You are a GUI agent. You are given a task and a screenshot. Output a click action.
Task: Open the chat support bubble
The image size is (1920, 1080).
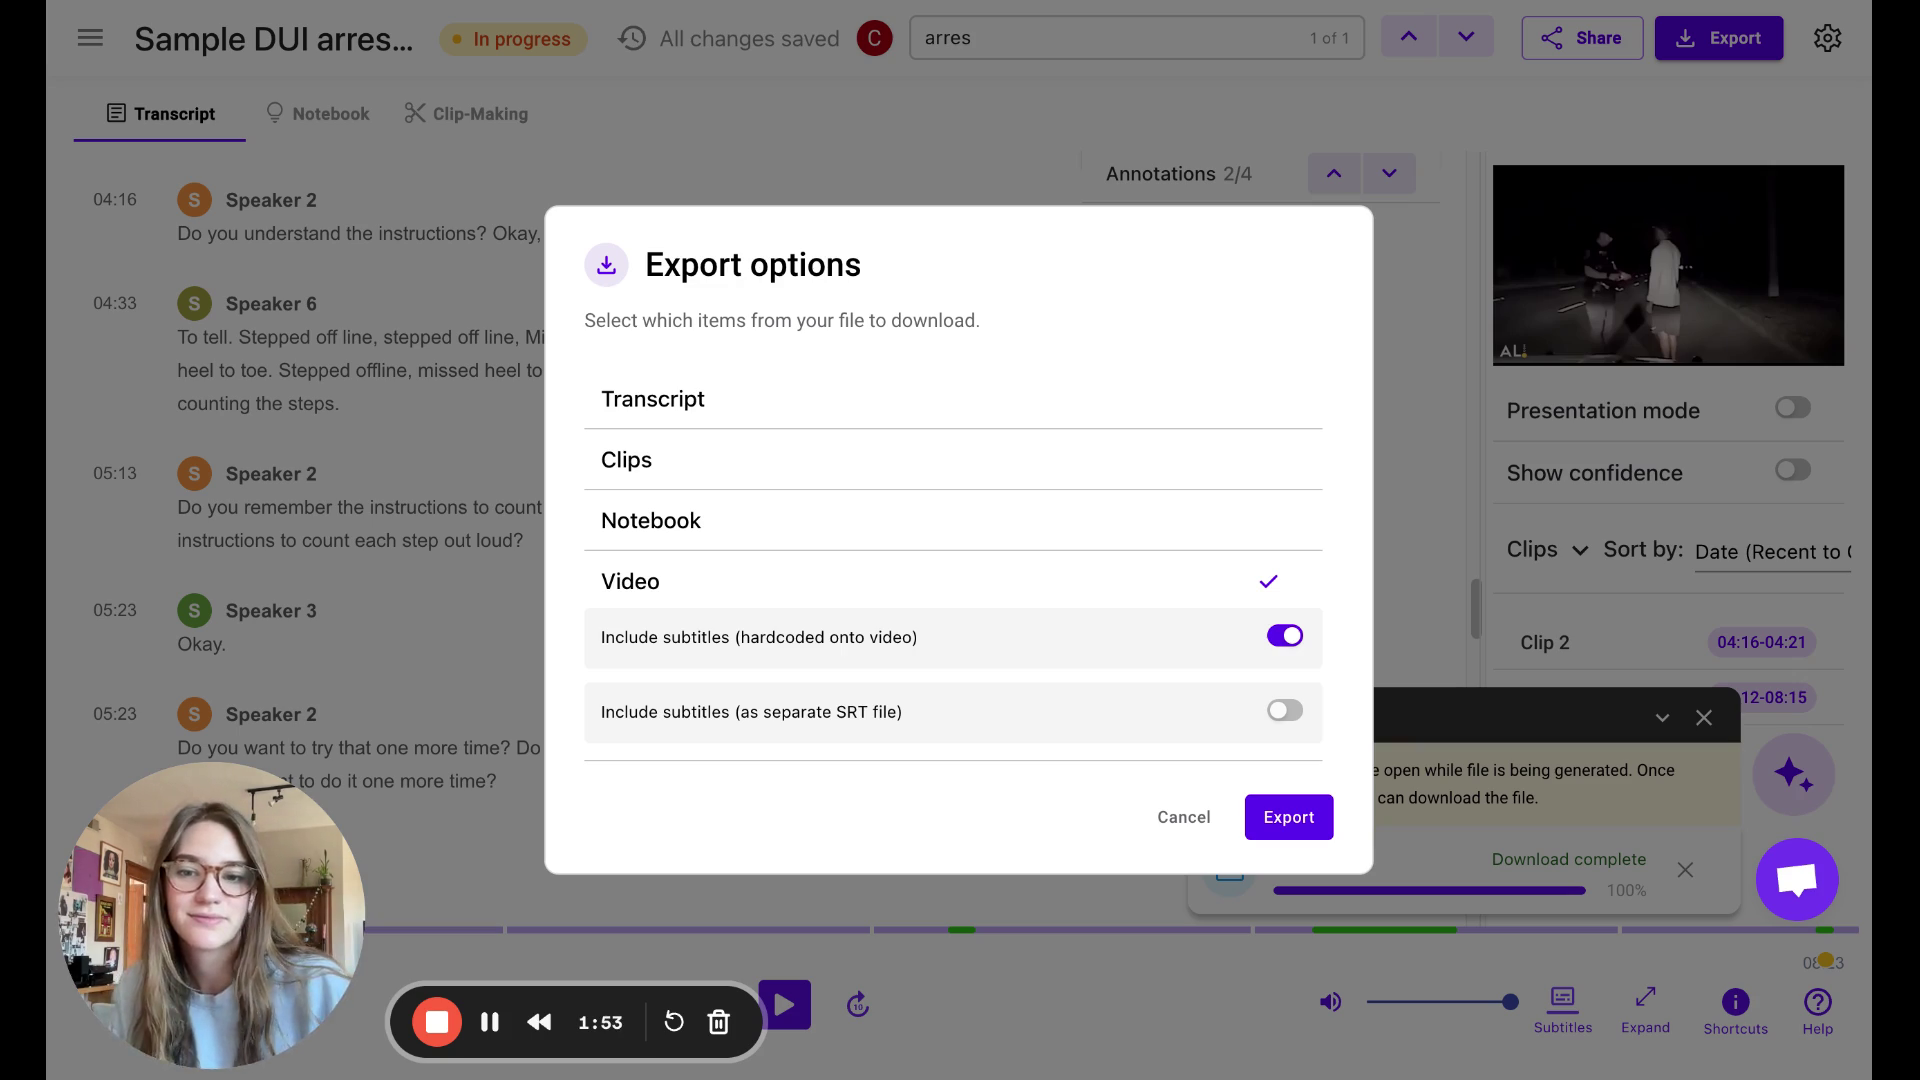pos(1796,879)
